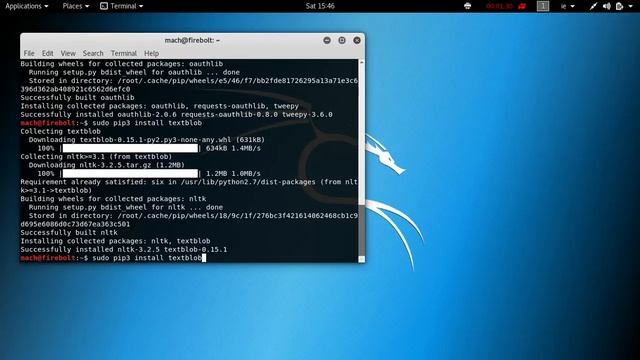
Task: Open the Help menu in terminal
Action: (x=151, y=53)
